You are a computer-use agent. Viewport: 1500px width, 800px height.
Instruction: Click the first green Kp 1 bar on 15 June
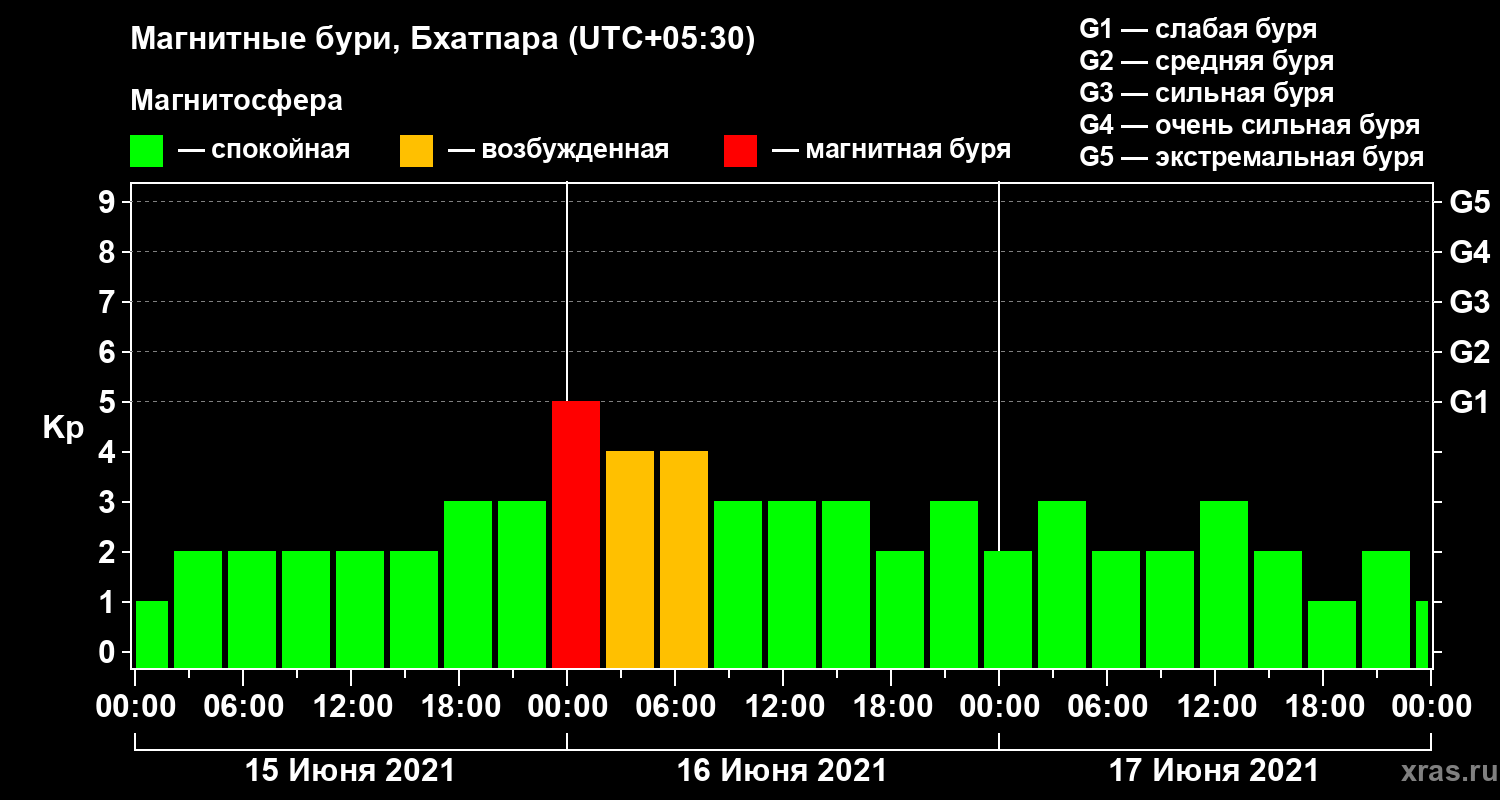[x=152, y=635]
